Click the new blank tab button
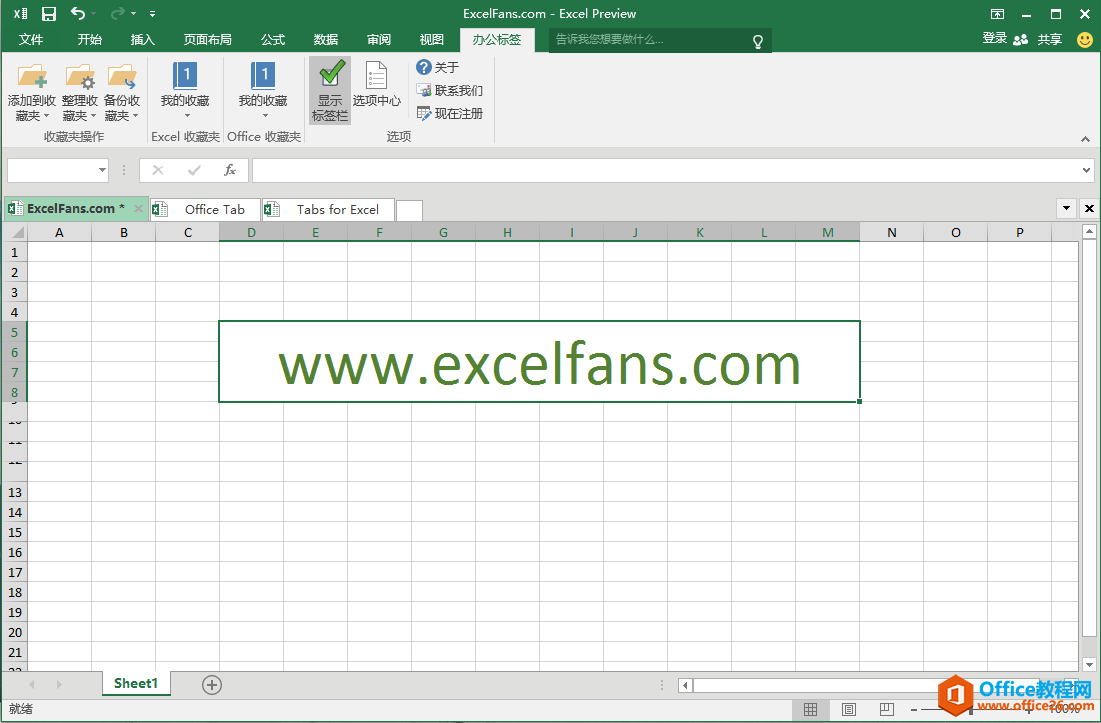This screenshot has width=1101, height=723. tap(409, 210)
